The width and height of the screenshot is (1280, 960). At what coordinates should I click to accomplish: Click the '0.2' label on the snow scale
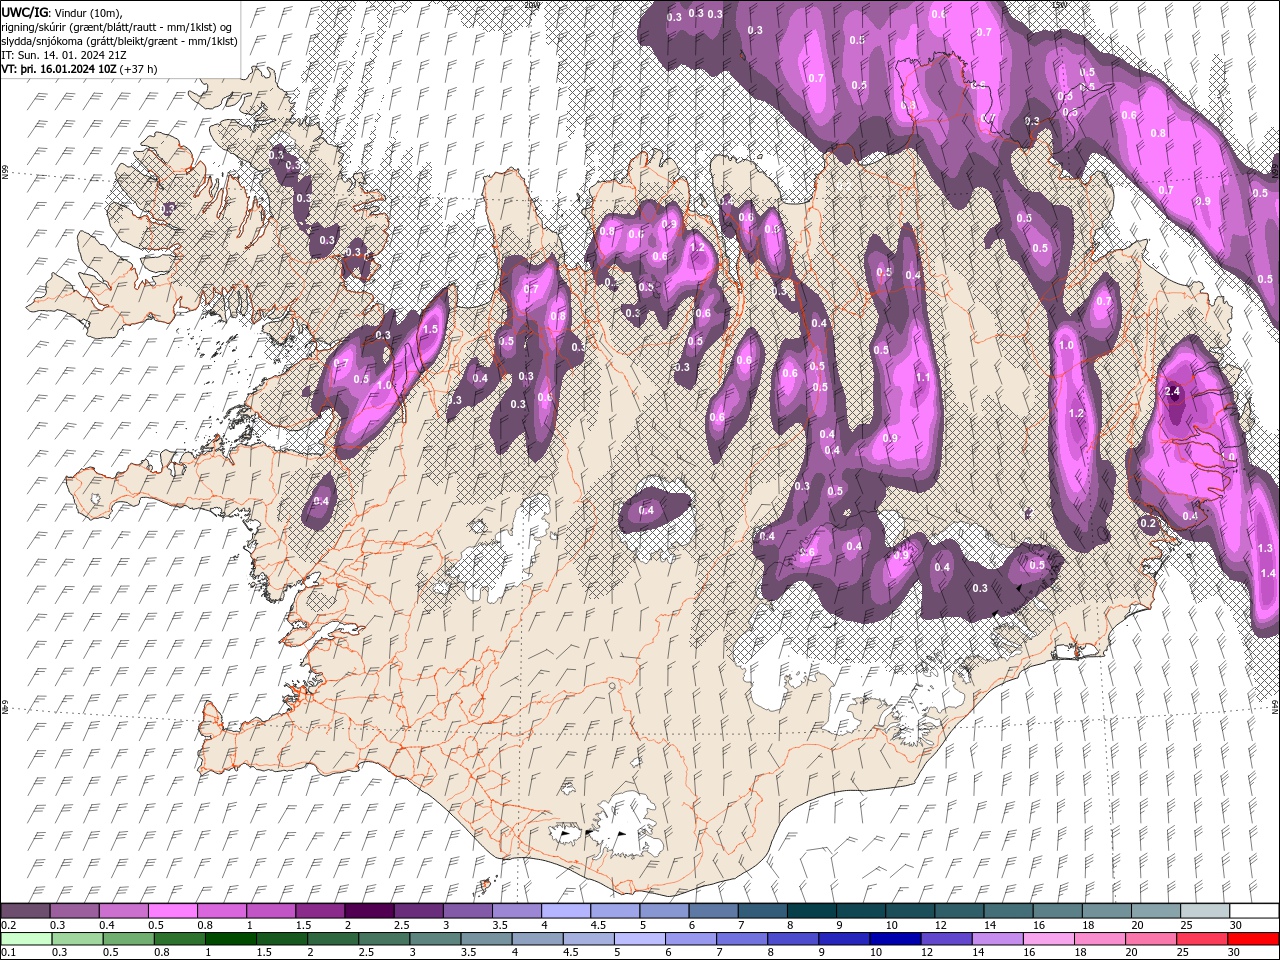point(9,925)
